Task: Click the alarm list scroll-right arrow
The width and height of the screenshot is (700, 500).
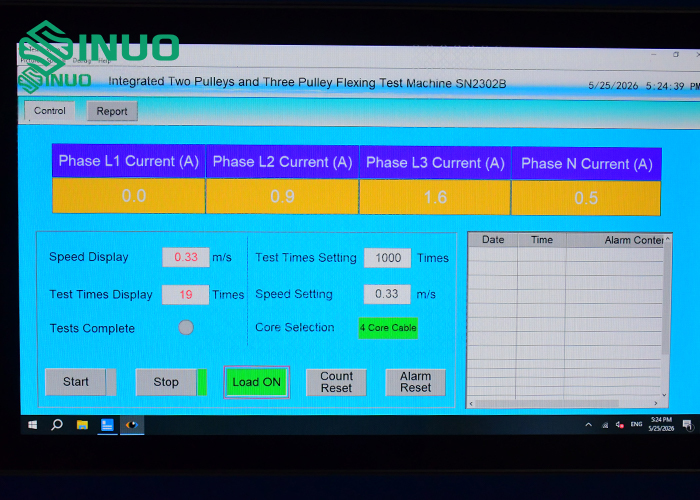Action: coord(656,403)
